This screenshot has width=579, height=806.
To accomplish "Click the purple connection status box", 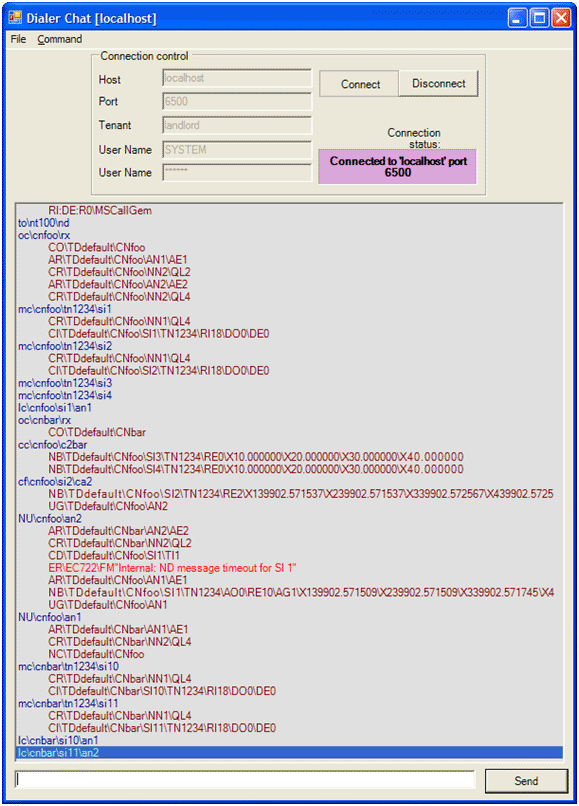I will click(x=397, y=167).
